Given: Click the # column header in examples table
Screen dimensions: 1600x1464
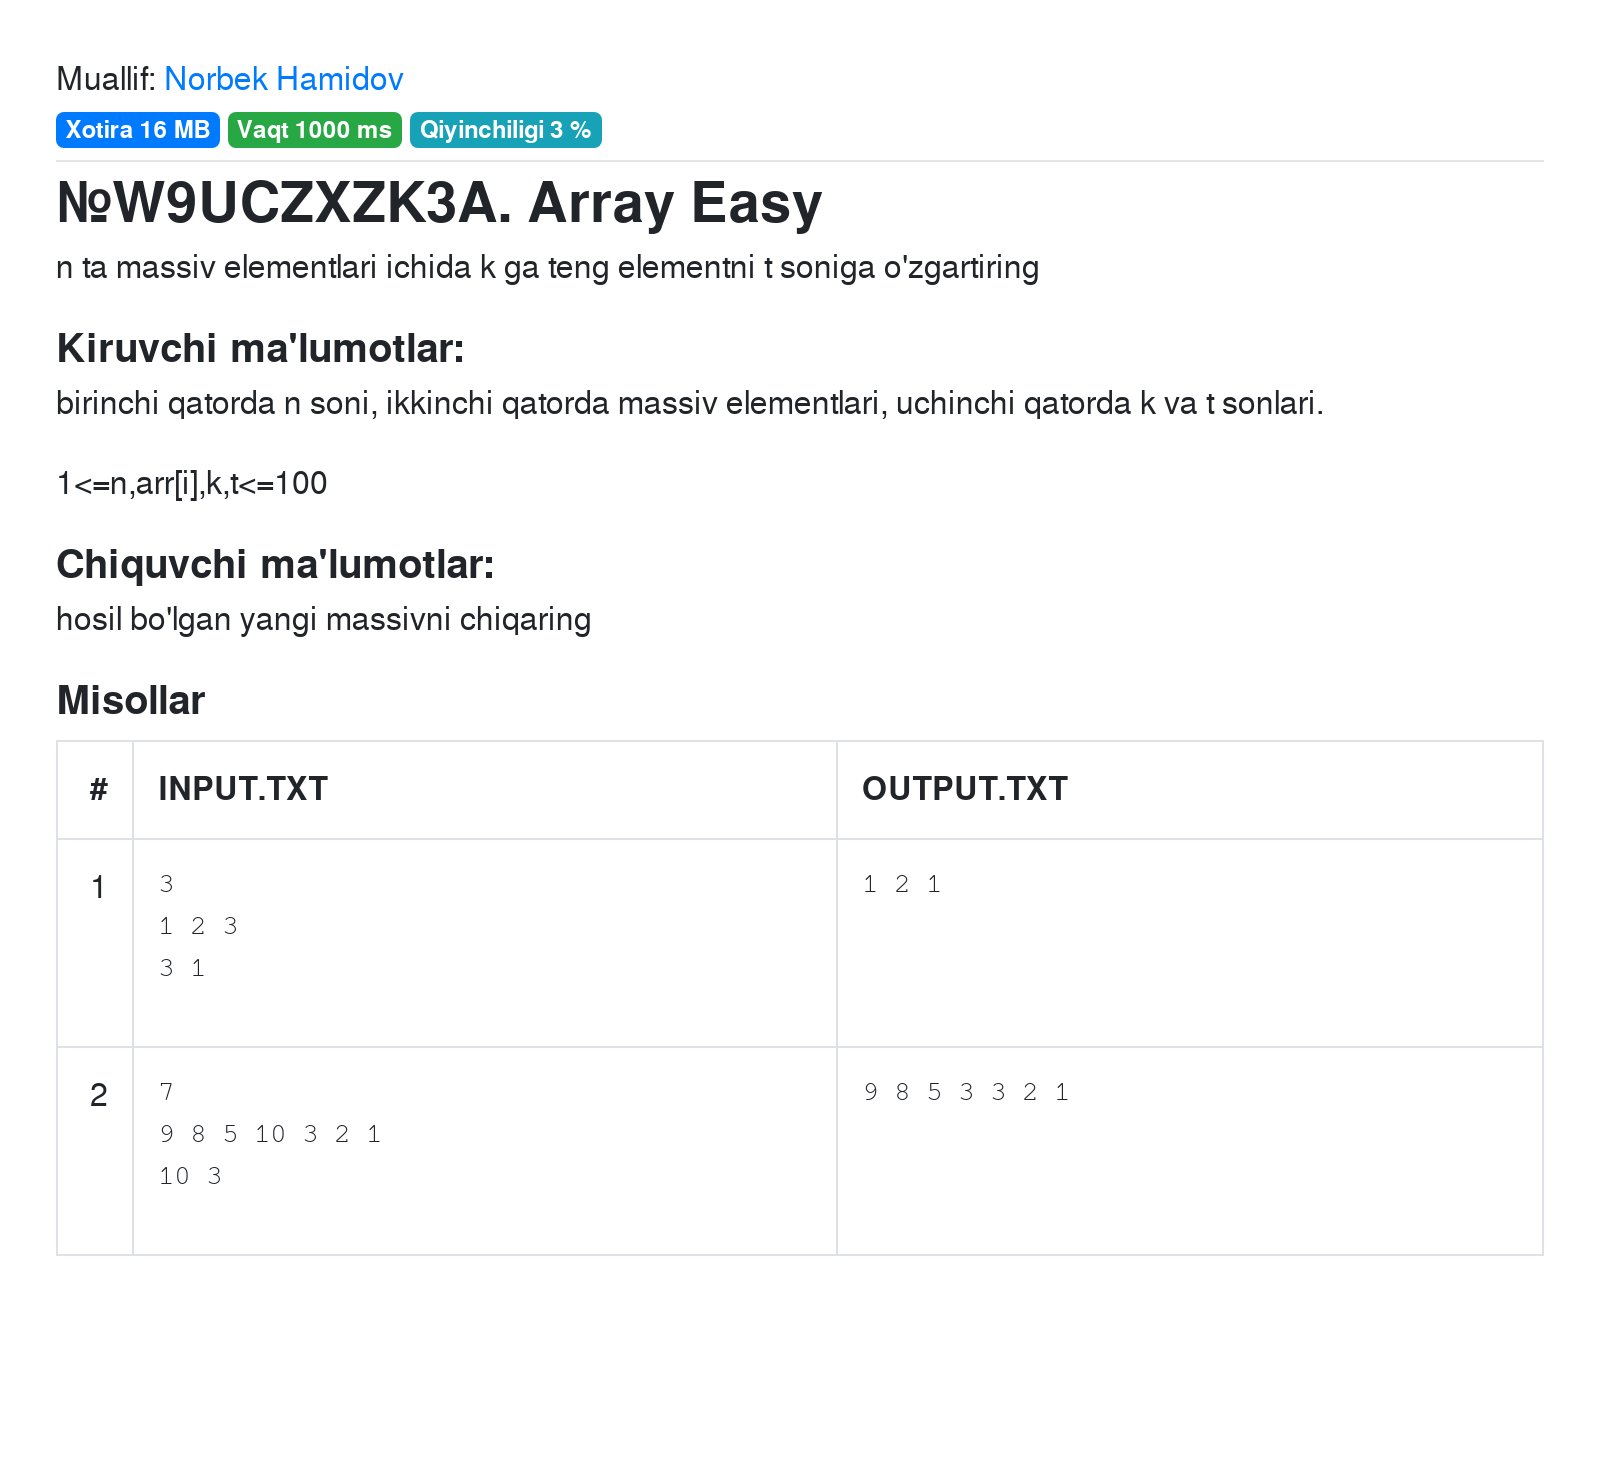Looking at the screenshot, I should tap(95, 789).
